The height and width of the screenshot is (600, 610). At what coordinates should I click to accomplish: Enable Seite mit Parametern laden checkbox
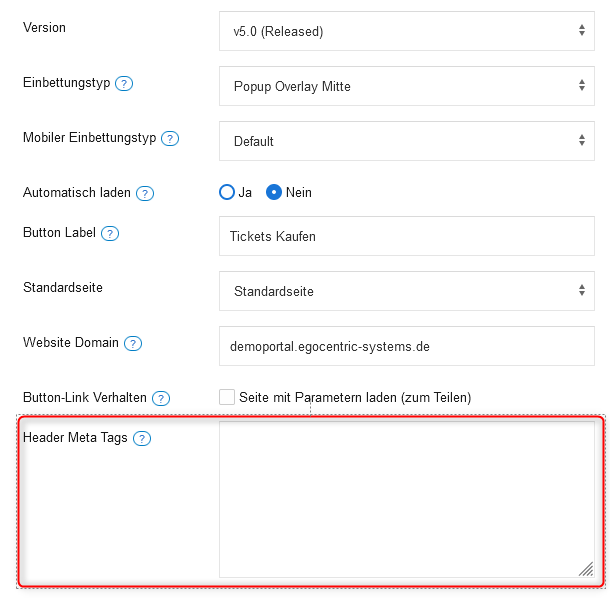coord(227,397)
